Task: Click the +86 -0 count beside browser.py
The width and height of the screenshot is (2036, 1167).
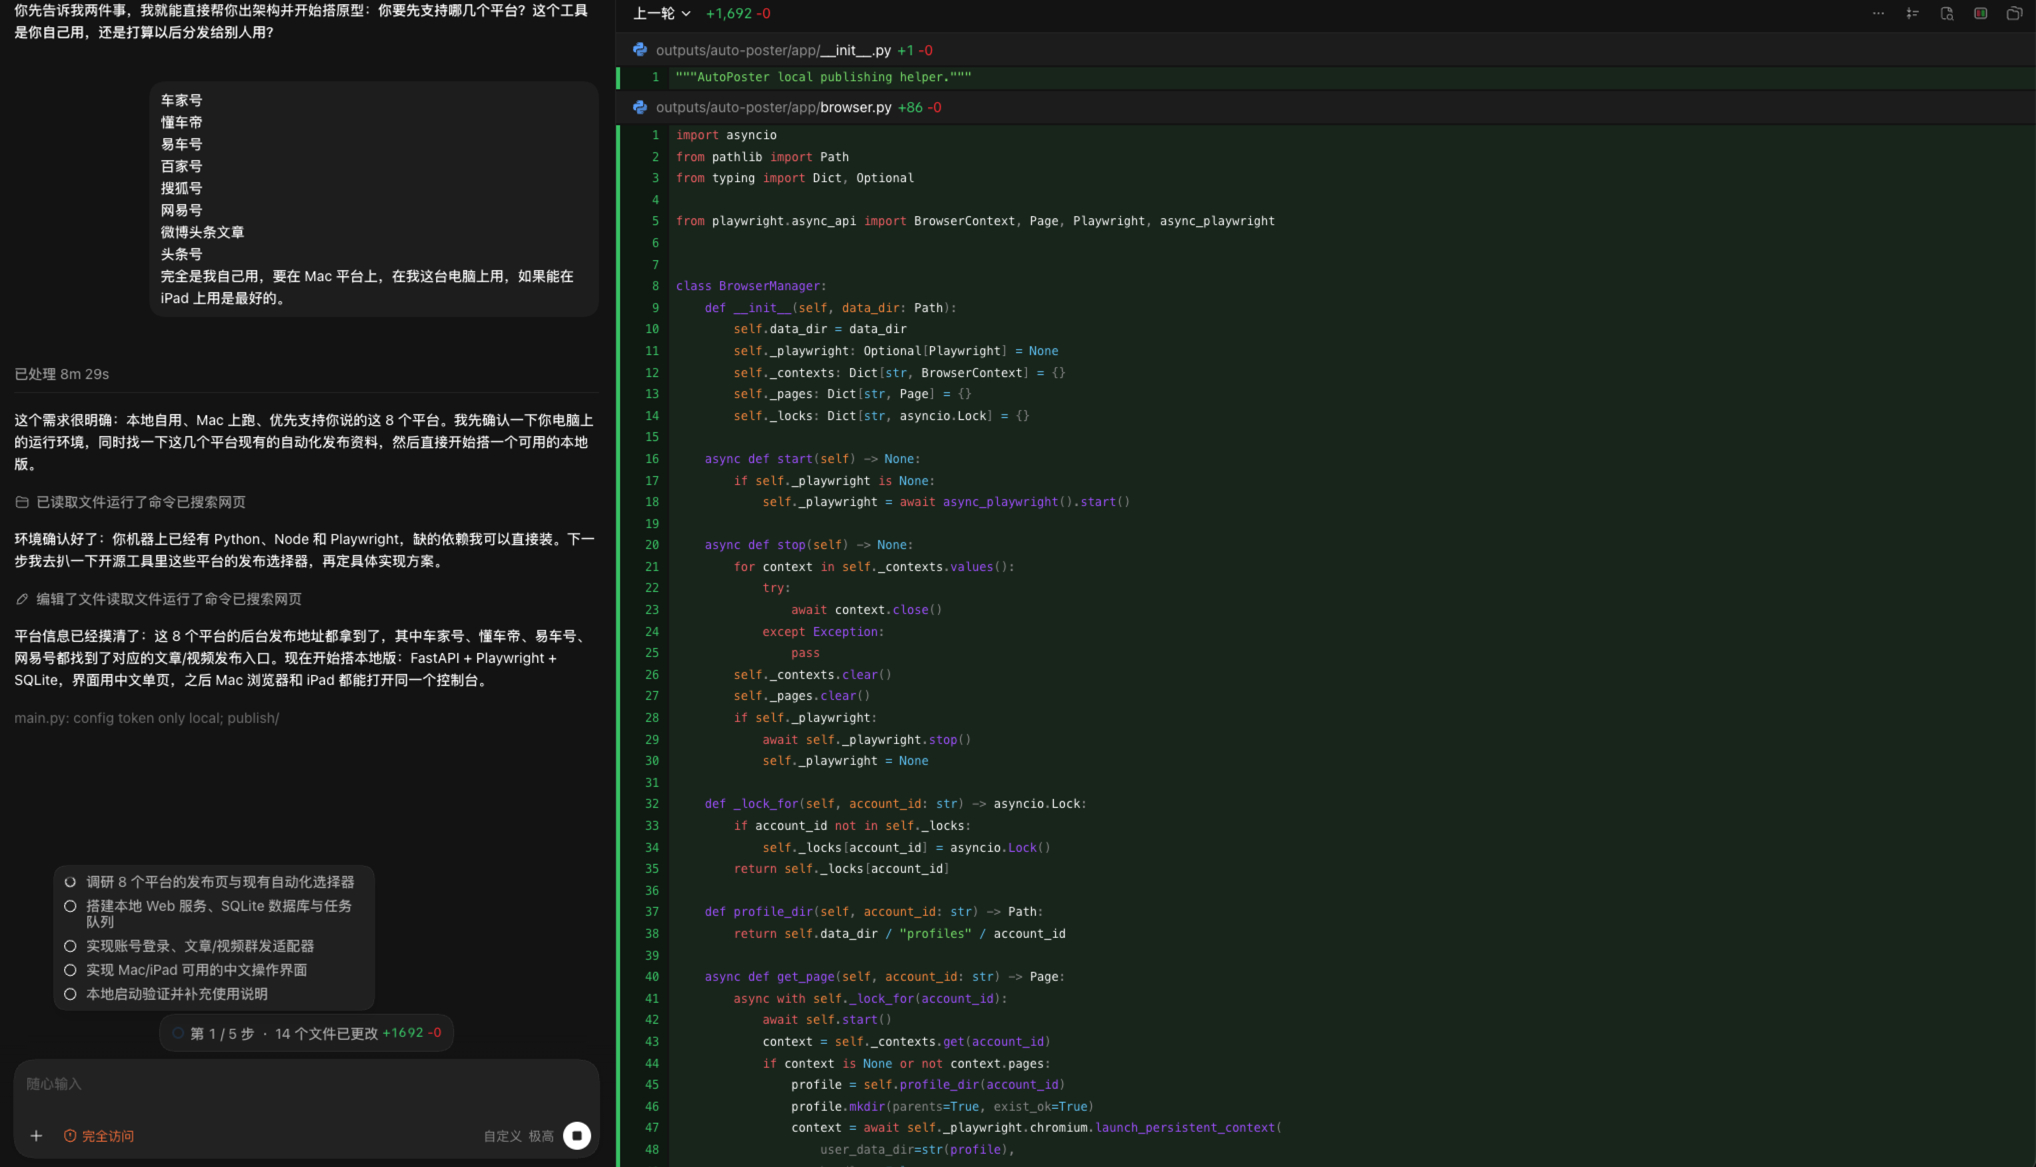Action: coord(919,107)
